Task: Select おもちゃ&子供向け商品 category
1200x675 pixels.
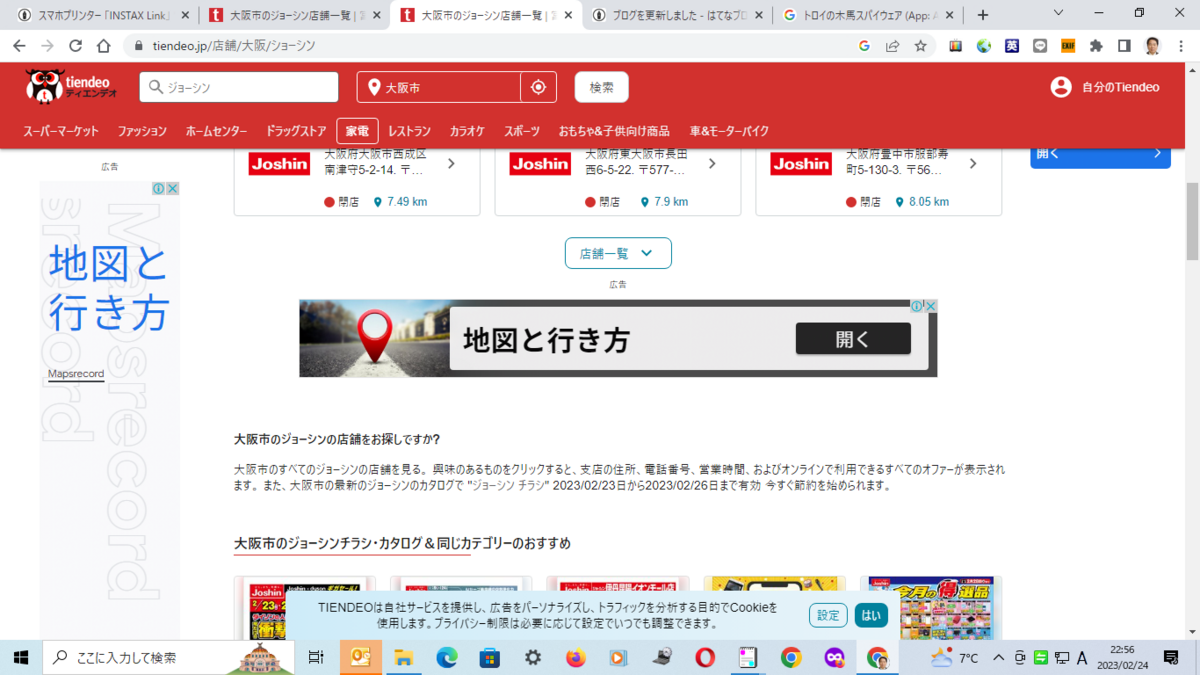Action: pyautogui.click(x=614, y=131)
